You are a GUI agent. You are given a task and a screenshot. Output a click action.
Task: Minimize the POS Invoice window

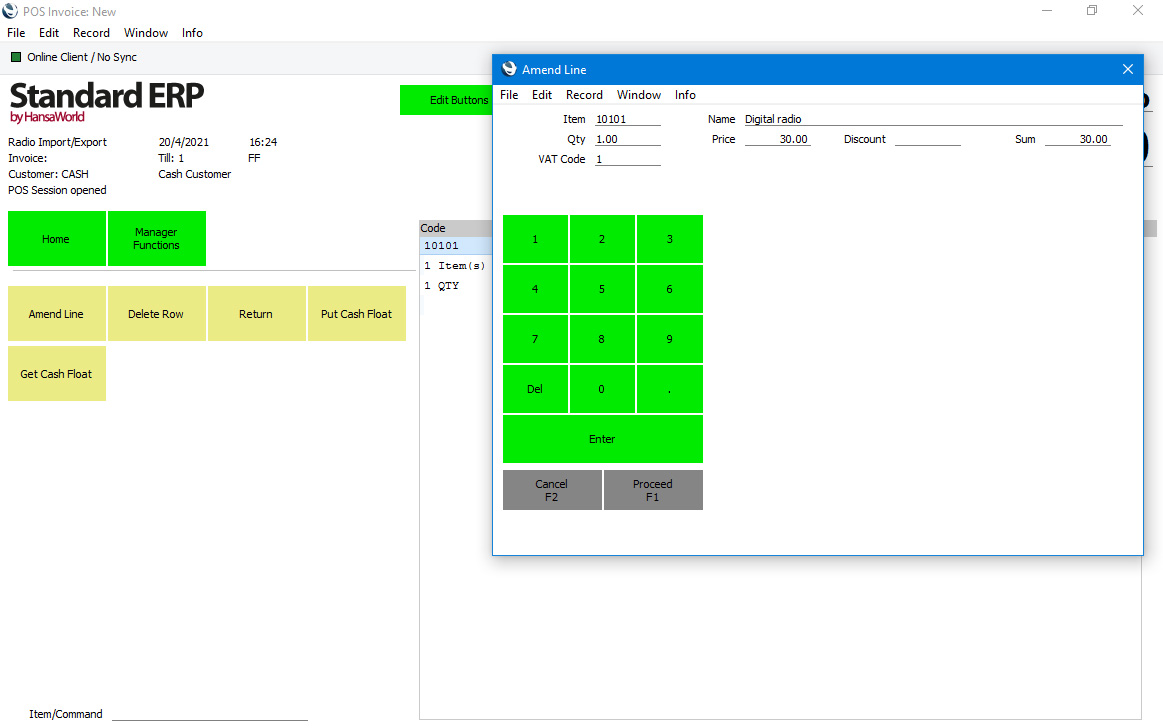click(1047, 10)
